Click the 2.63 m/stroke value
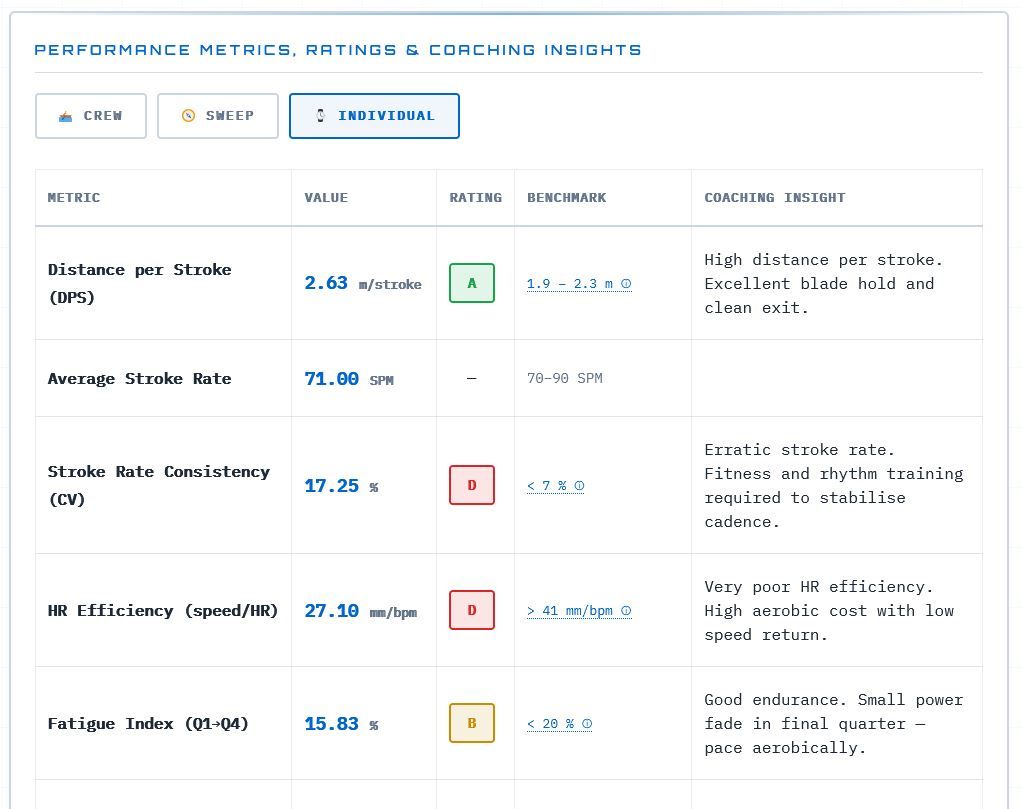Screen dimensions: 1022x809 click(x=363, y=283)
